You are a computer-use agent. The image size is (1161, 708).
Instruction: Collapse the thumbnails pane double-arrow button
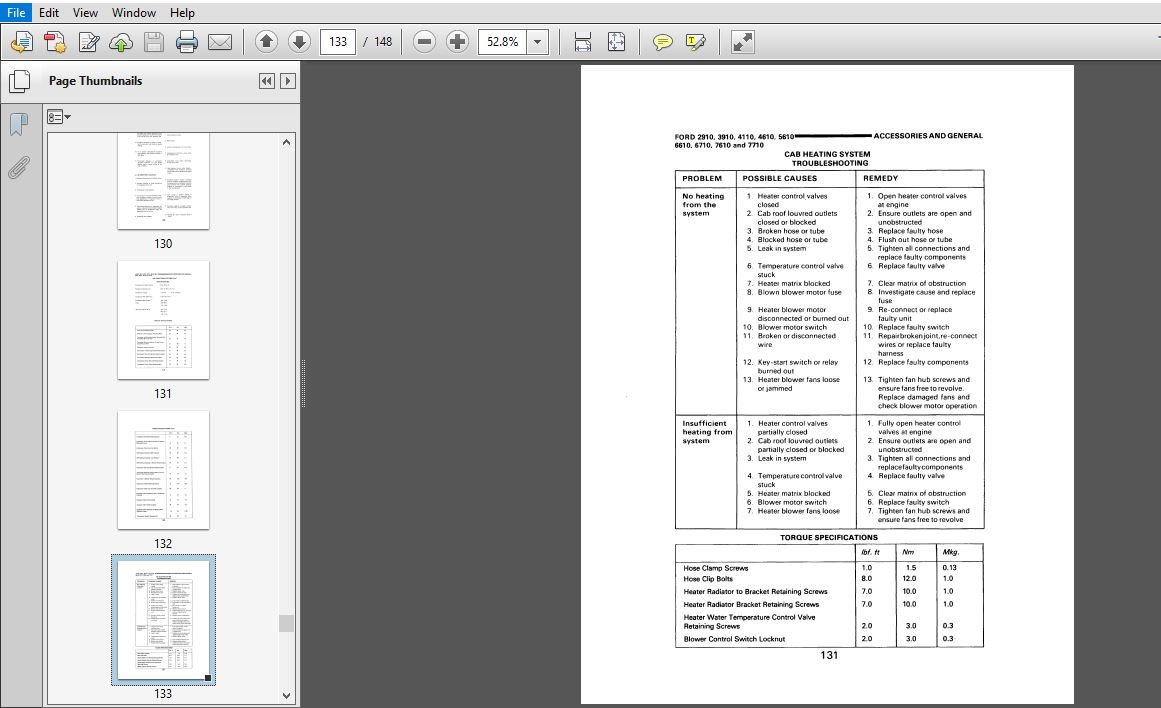click(267, 81)
